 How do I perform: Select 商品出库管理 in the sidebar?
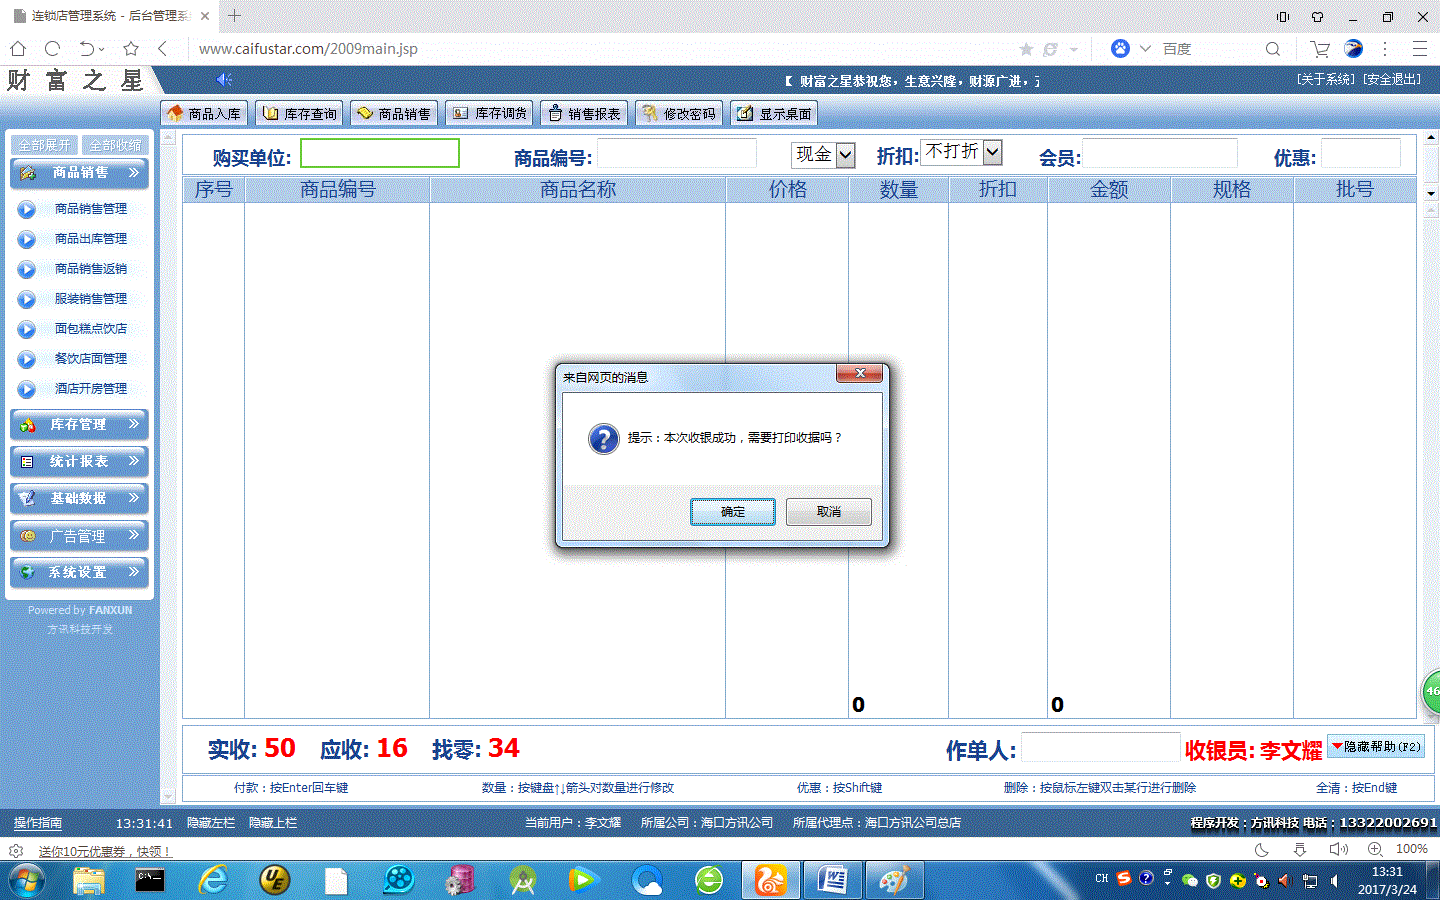pos(90,239)
